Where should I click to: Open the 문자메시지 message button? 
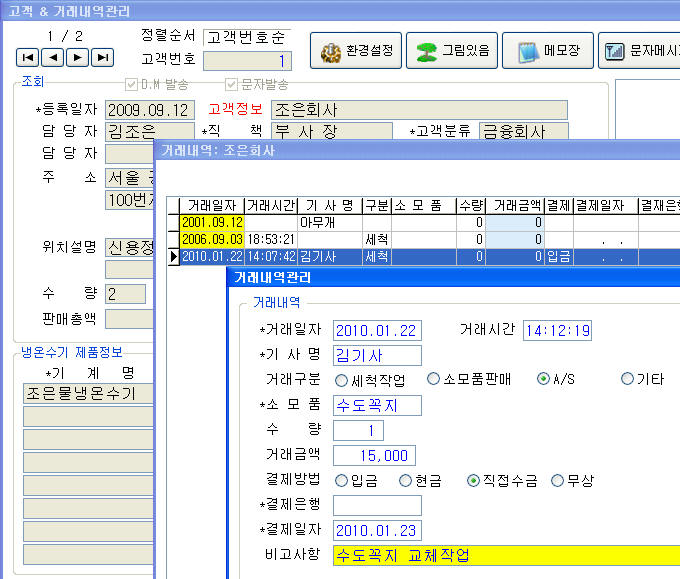tap(640, 49)
